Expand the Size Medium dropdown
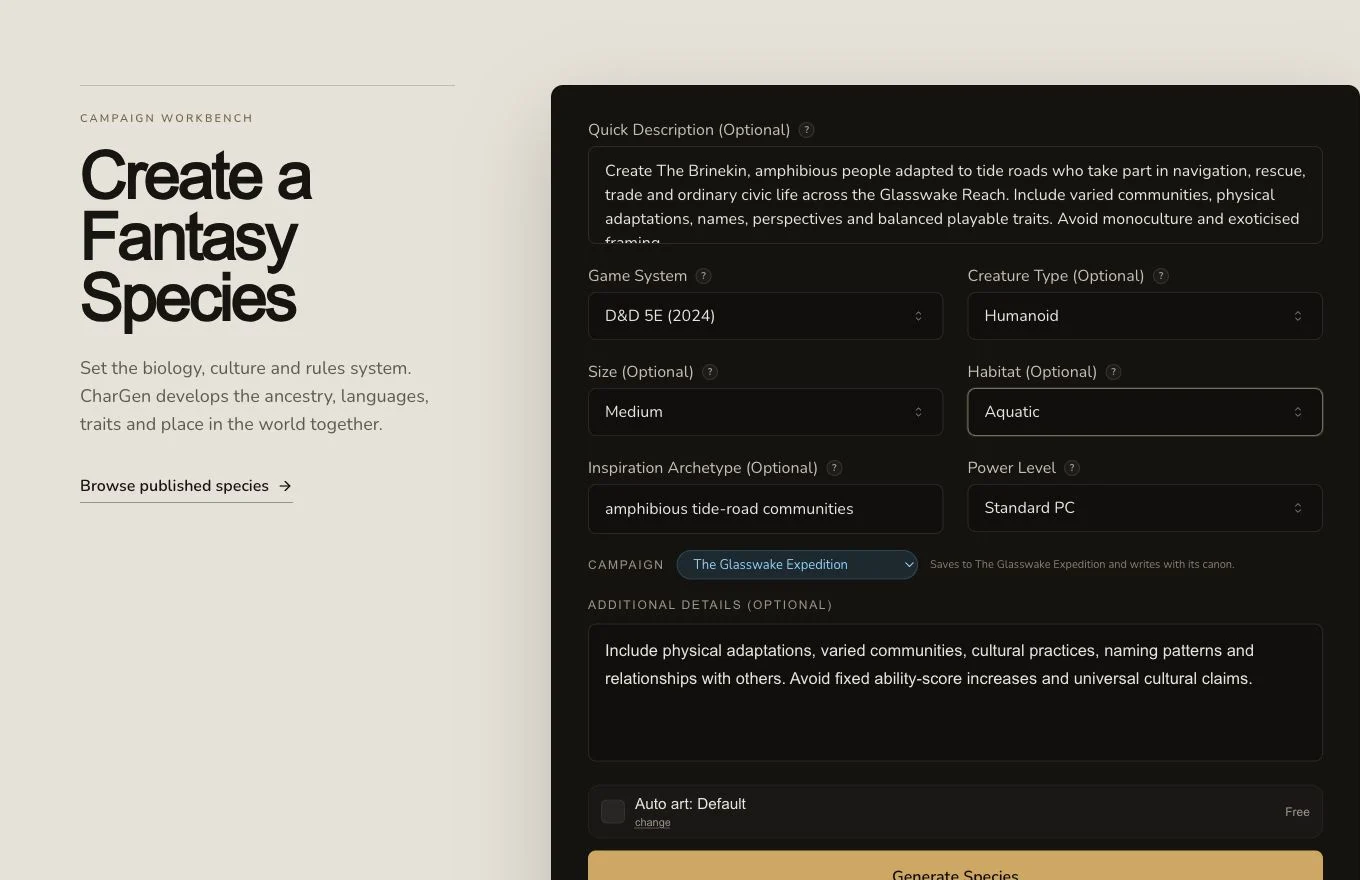 765,412
